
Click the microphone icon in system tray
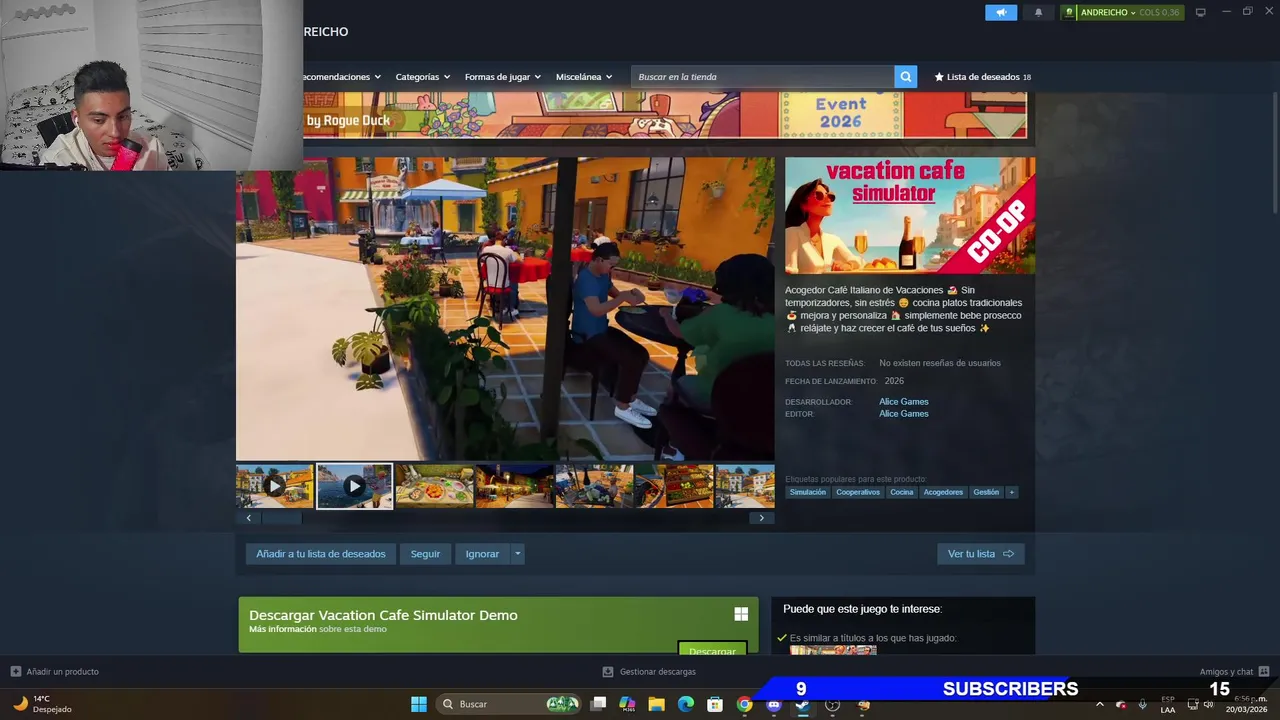click(1142, 704)
